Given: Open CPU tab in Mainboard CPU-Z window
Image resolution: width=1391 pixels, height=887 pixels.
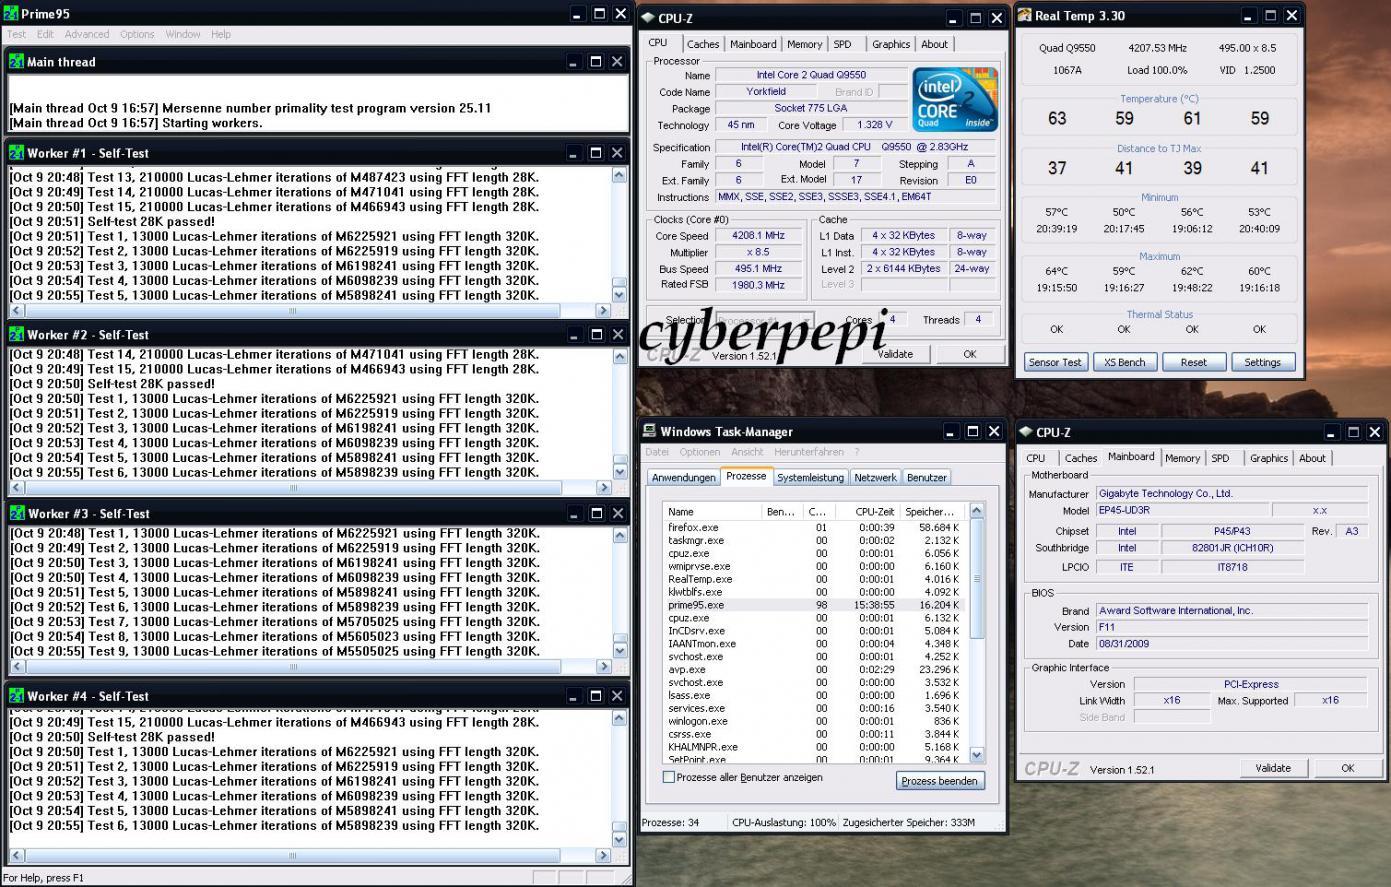Looking at the screenshot, I should point(1036,458).
